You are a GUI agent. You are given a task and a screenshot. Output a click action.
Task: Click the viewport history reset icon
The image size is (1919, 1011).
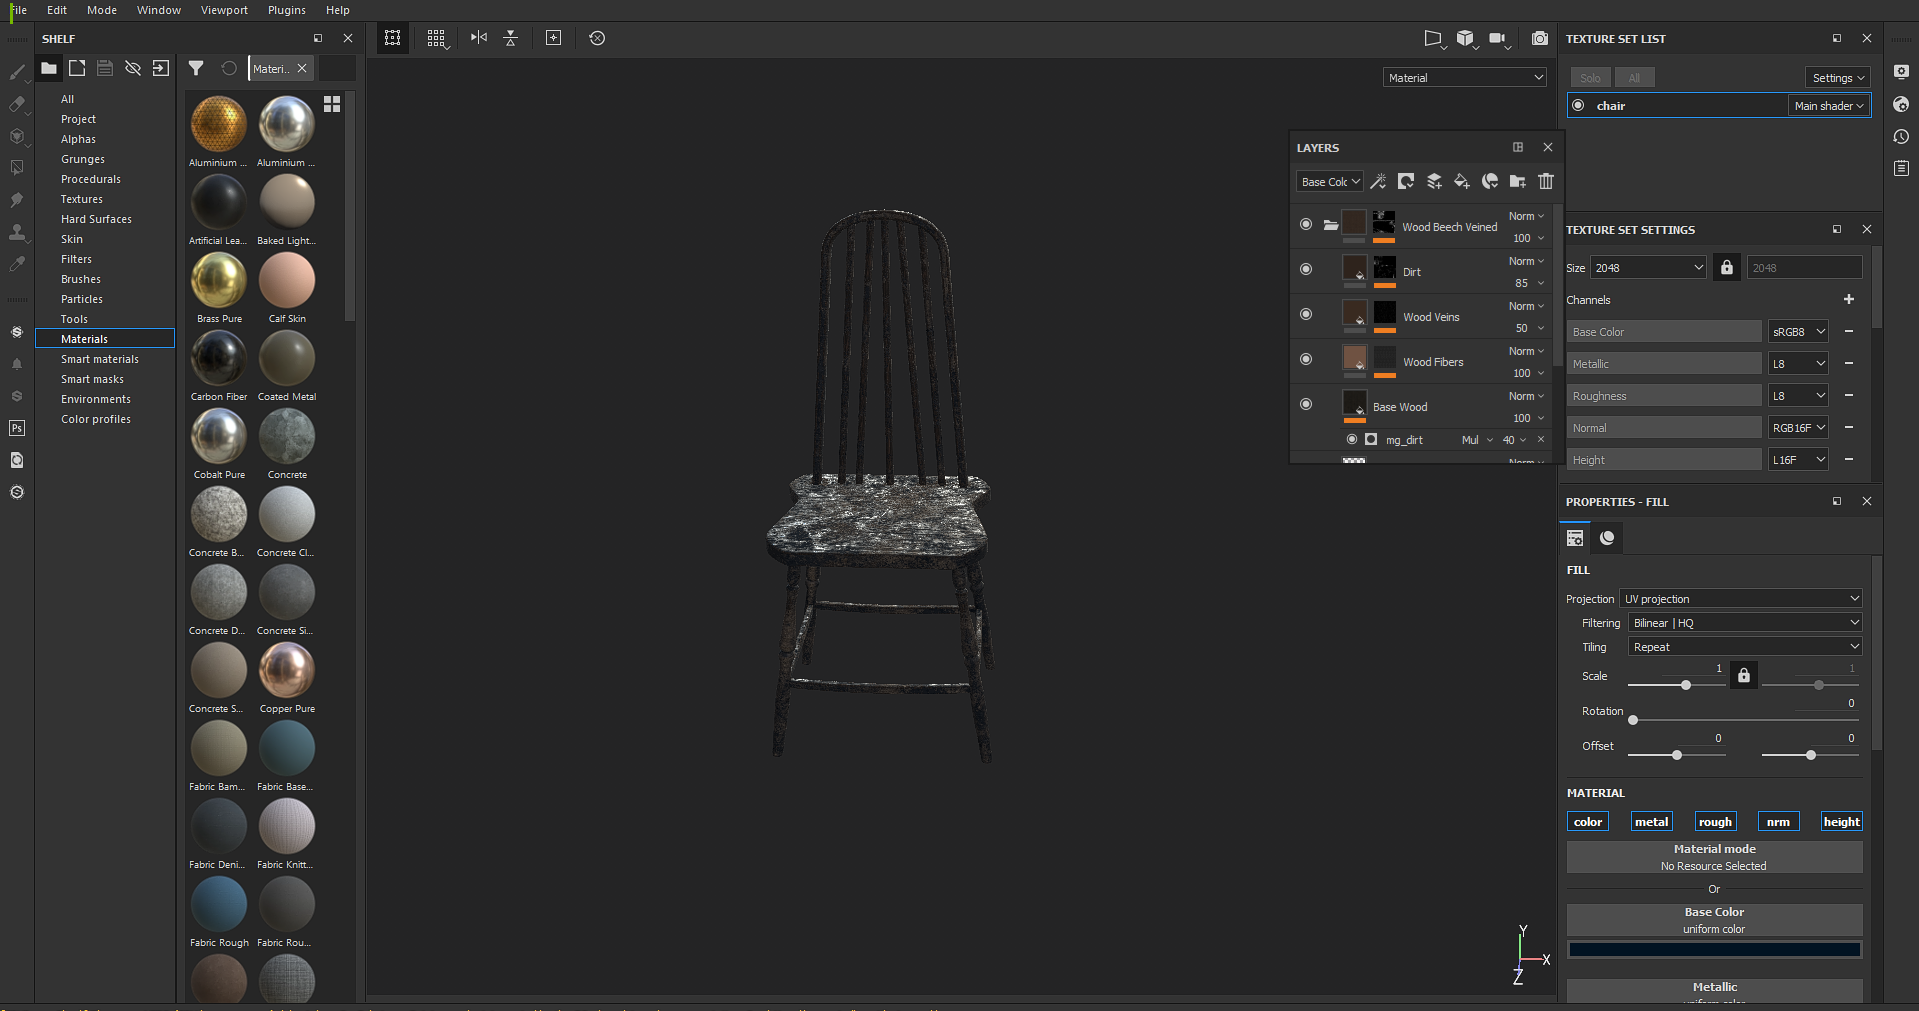point(597,38)
